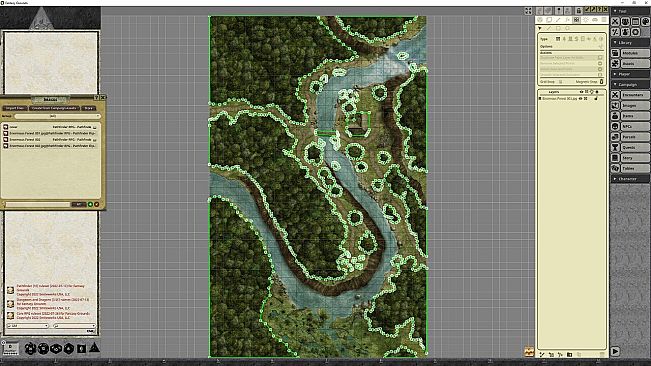
Task: Open the Assets library button
Action: point(635,63)
